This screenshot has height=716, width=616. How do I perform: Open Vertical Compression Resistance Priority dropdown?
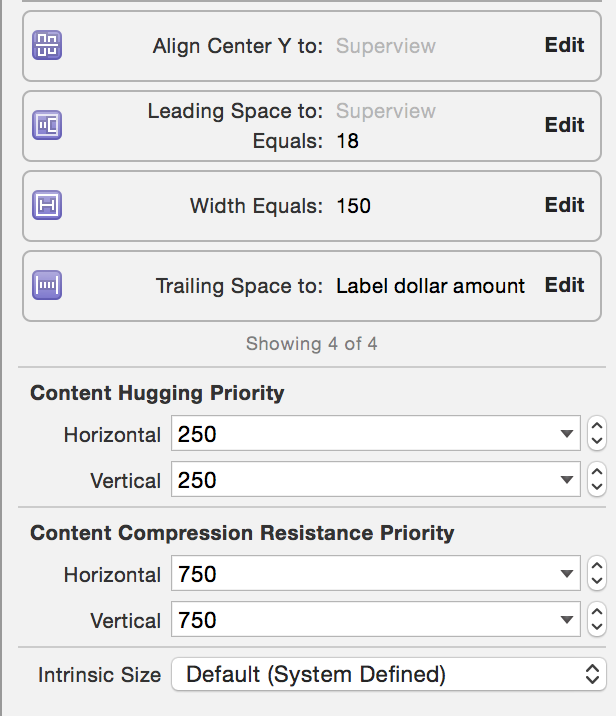[x=568, y=620]
